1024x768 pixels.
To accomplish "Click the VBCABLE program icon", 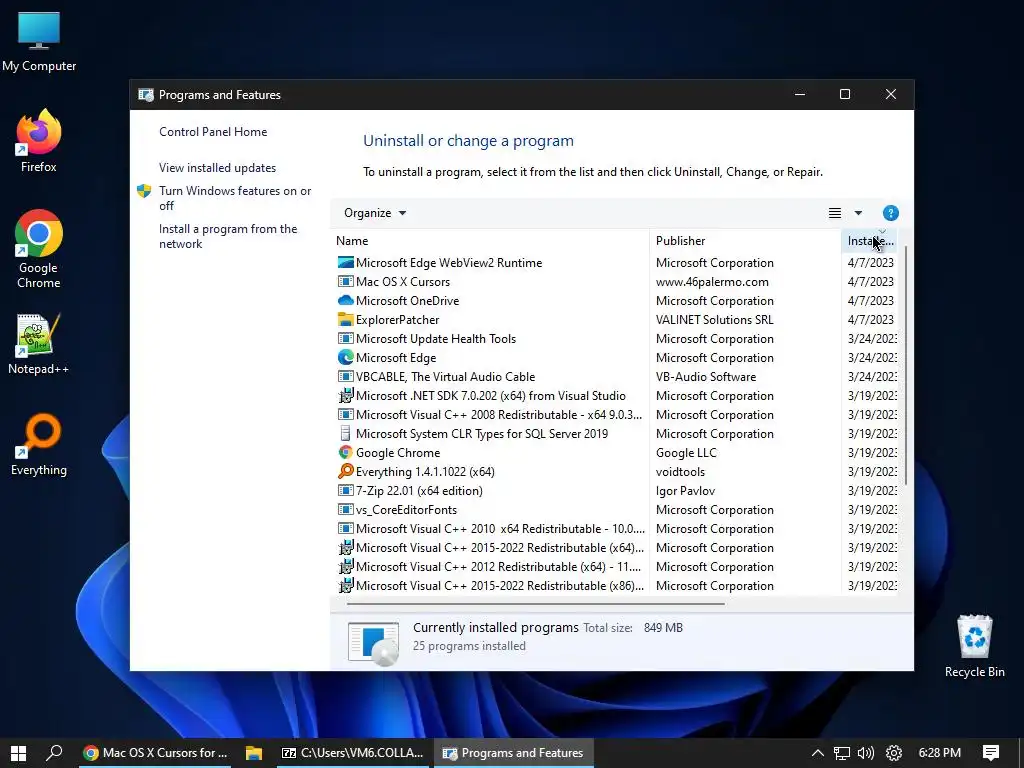I will [x=345, y=377].
